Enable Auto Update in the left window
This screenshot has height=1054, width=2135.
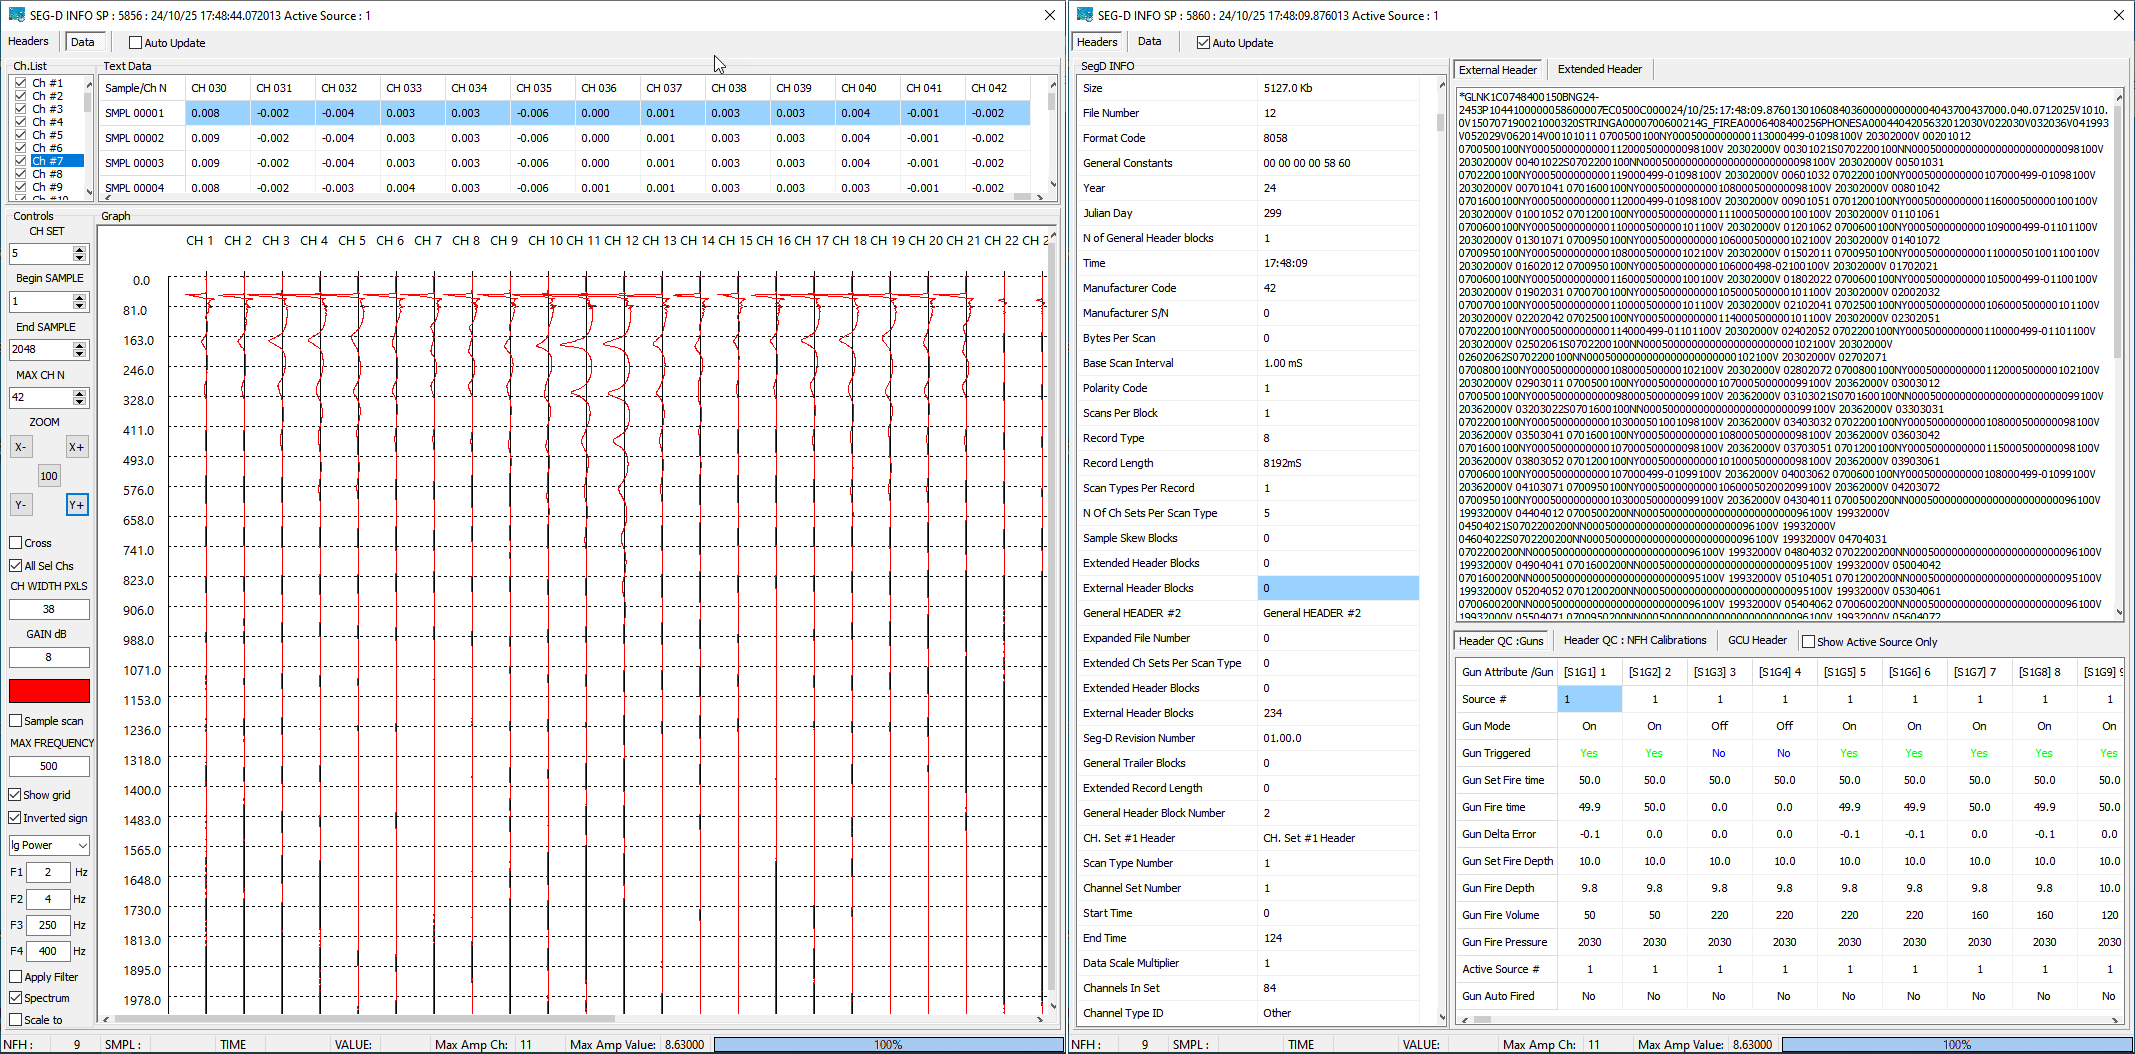coord(136,43)
